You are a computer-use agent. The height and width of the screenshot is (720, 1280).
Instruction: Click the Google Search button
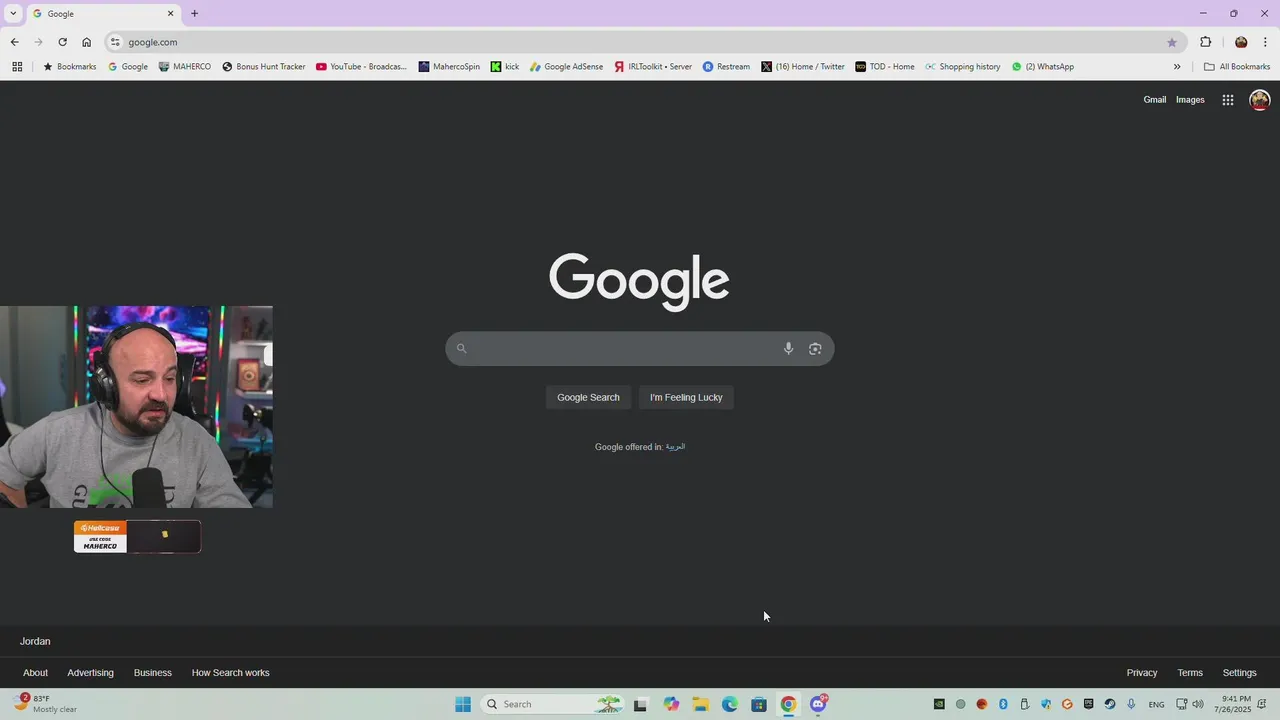point(588,397)
